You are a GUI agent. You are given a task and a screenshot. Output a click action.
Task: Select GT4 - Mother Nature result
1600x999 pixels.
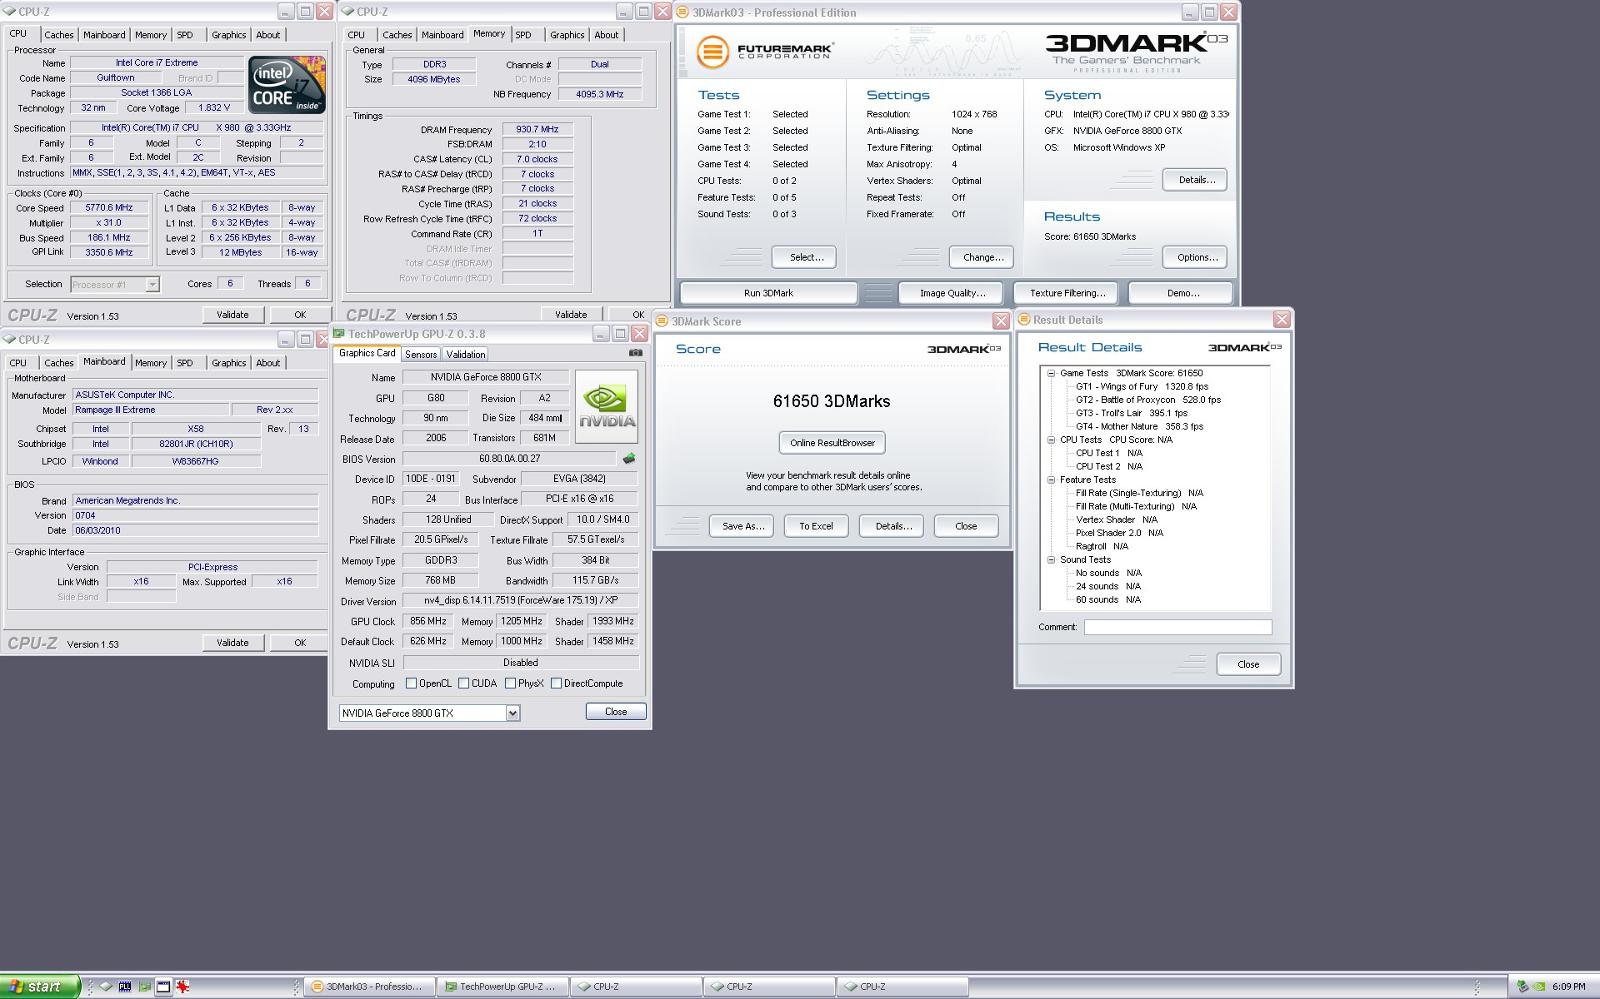1139,427
